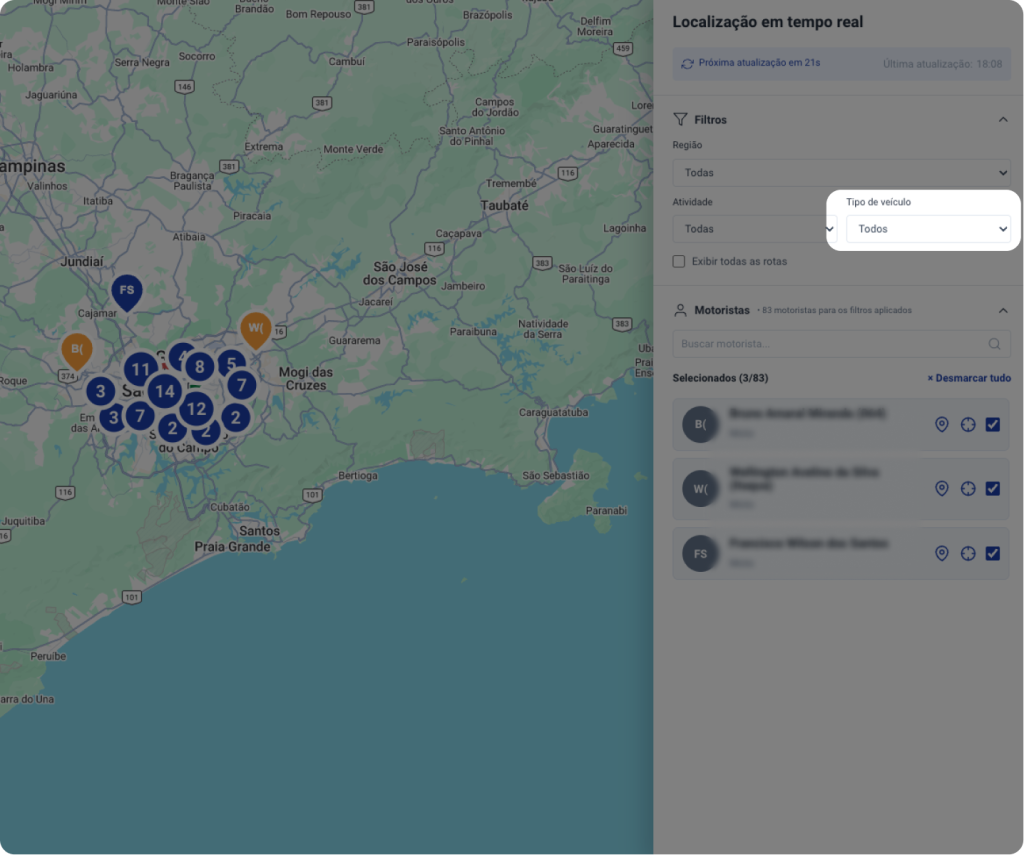The image size is (1024, 855).
Task: Click the Localização em tempo real heading
Action: click(x=767, y=22)
